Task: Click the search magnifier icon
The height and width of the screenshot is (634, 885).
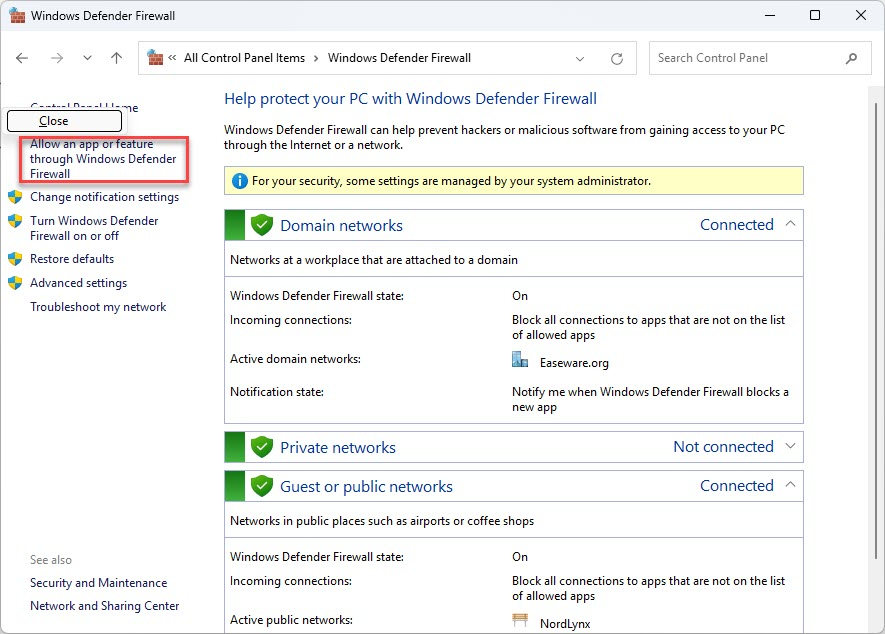Action: click(851, 58)
